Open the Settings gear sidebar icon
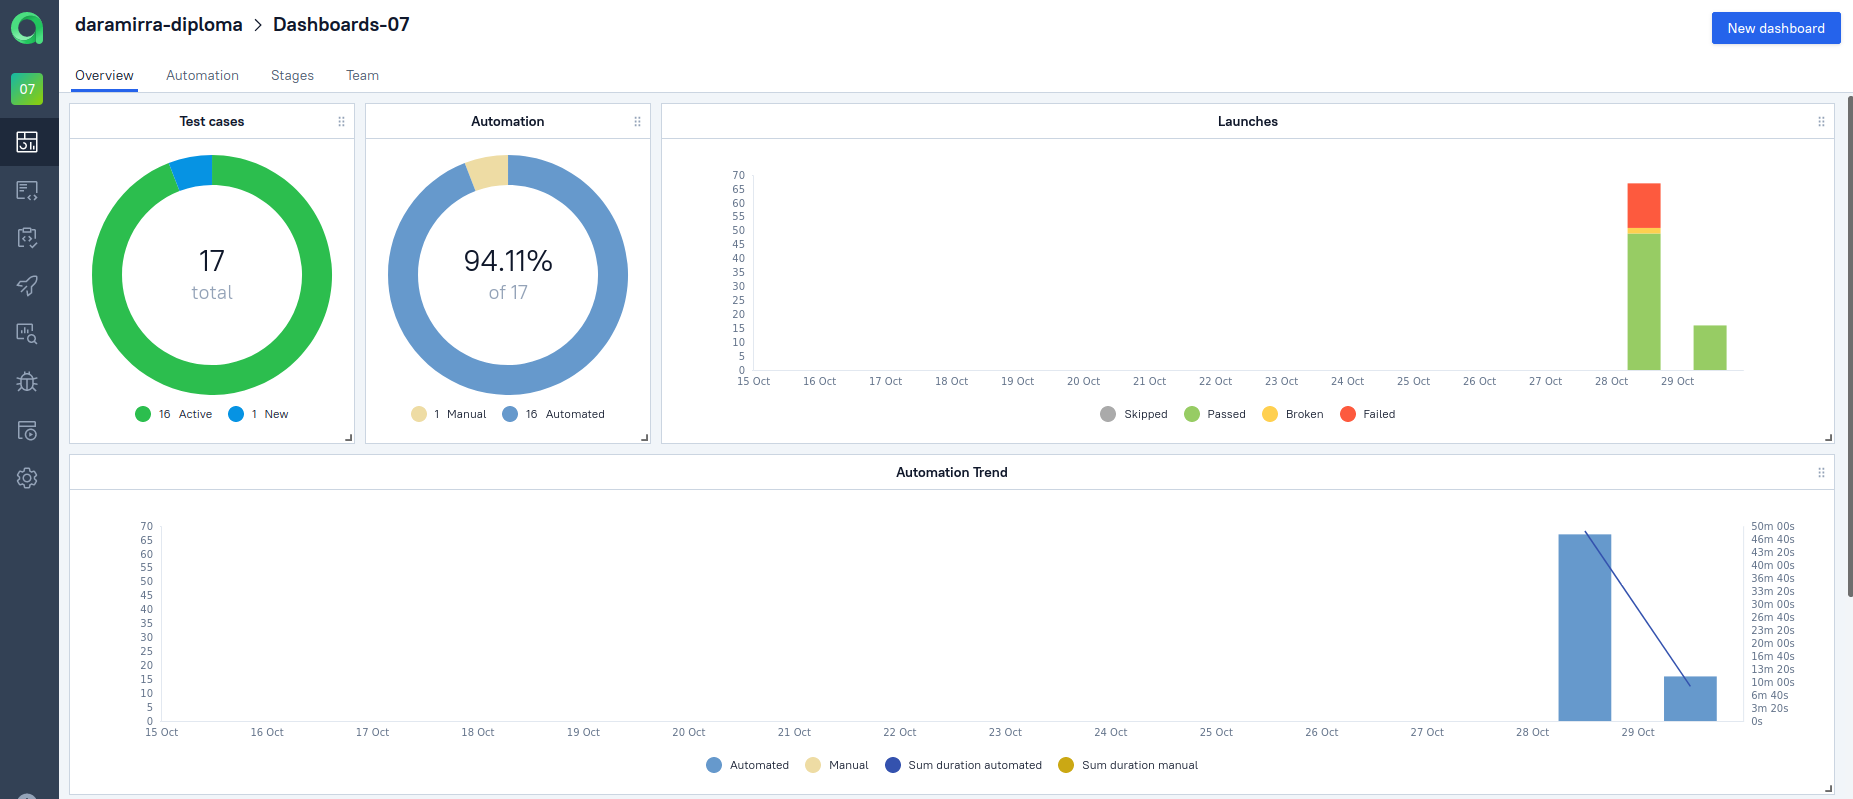 [x=27, y=478]
